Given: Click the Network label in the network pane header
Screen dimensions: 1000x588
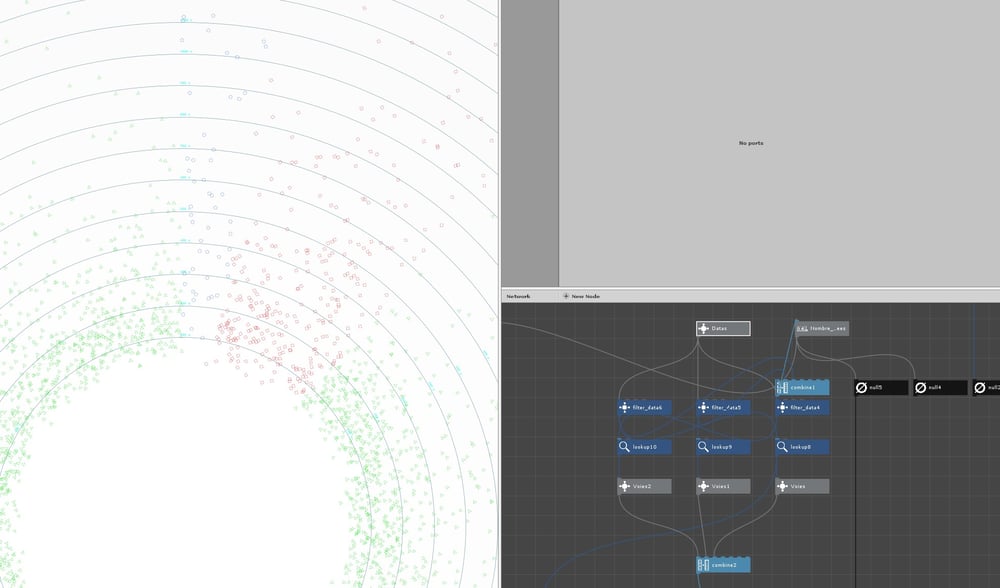Looking at the screenshot, I should pos(518,296).
